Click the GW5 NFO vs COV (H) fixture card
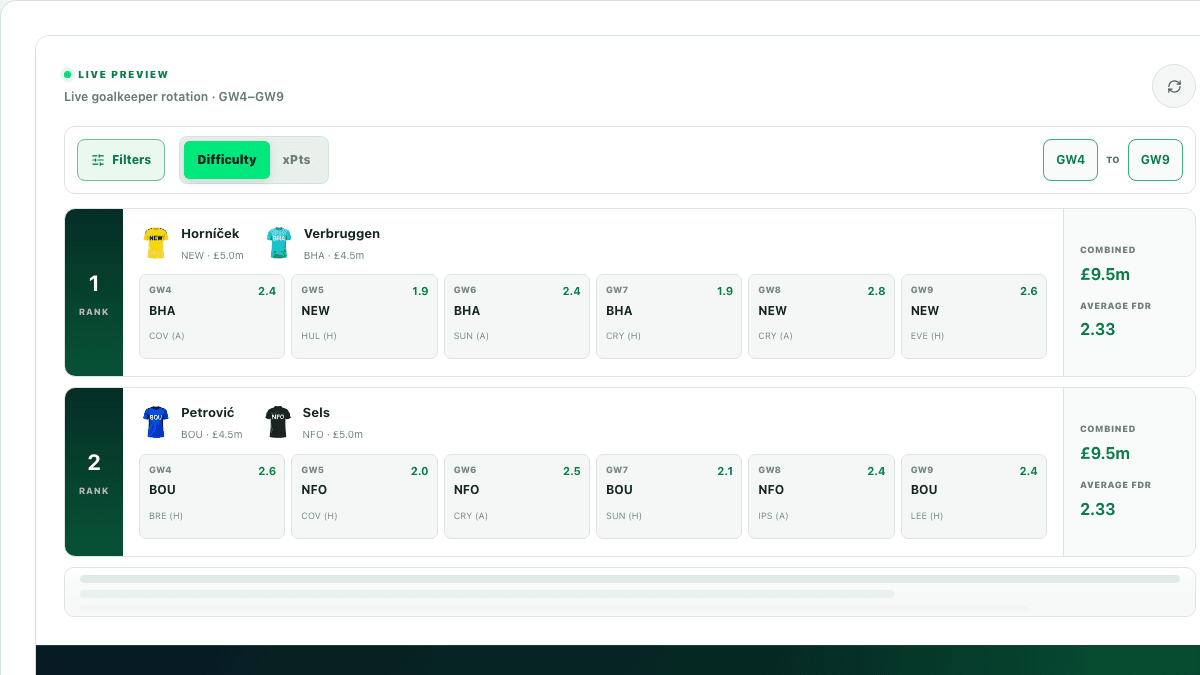This screenshot has height=675, width=1200. [x=364, y=496]
